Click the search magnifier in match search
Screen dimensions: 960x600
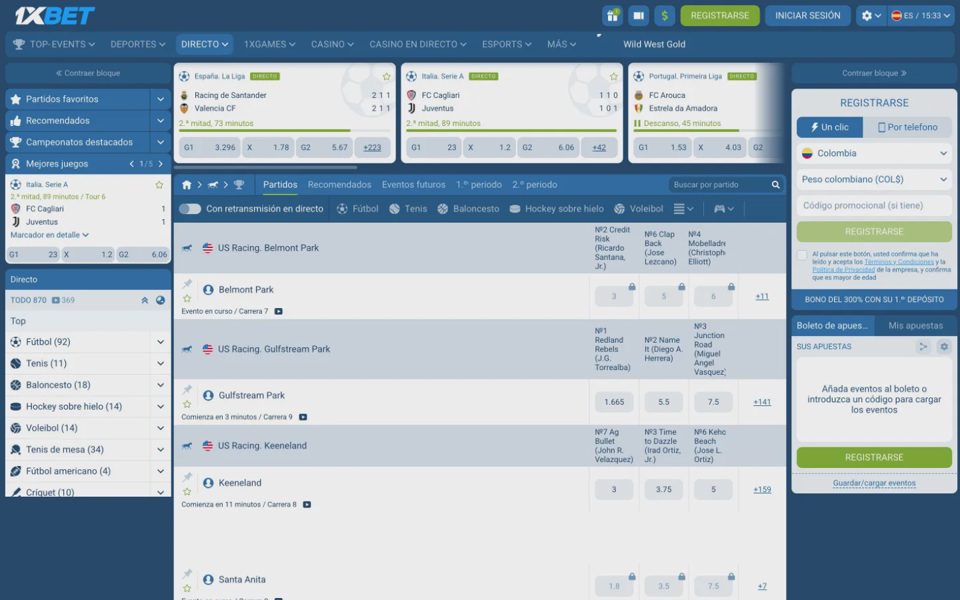[x=775, y=185]
